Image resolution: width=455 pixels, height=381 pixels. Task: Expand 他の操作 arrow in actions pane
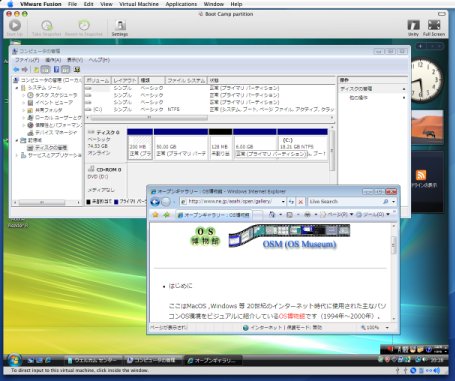pyautogui.click(x=404, y=98)
